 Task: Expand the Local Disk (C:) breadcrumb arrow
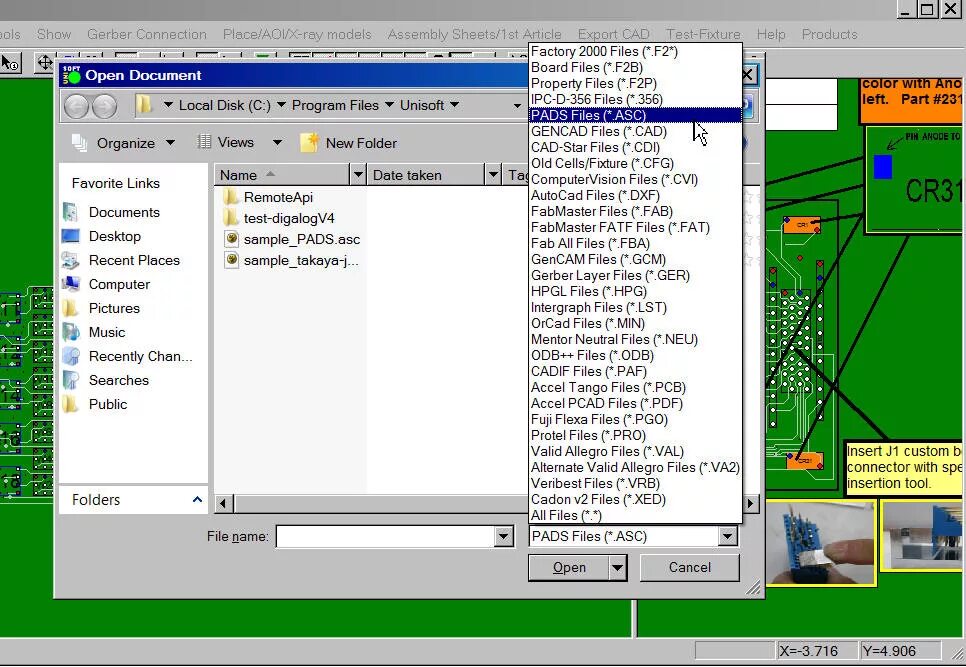coord(281,105)
